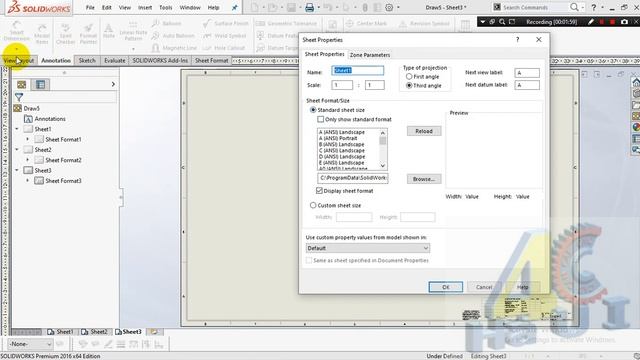Image resolution: width=640 pixels, height=360 pixels.
Task: Expand the Sheet Format2 node
Action: pyautogui.click(x=28, y=160)
